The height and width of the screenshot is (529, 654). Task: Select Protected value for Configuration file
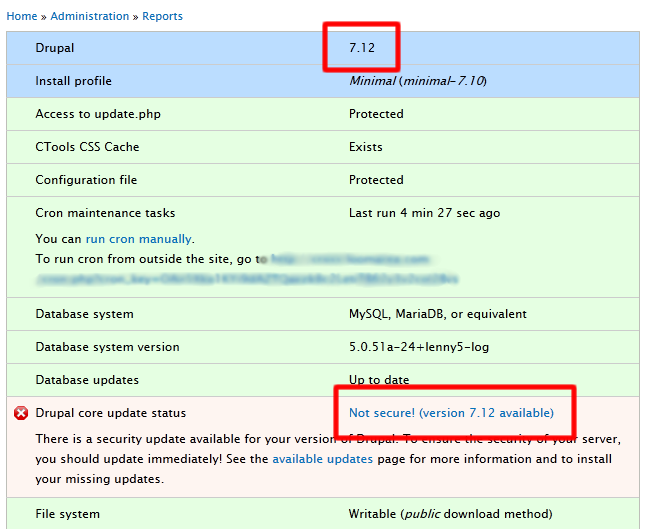tap(376, 180)
